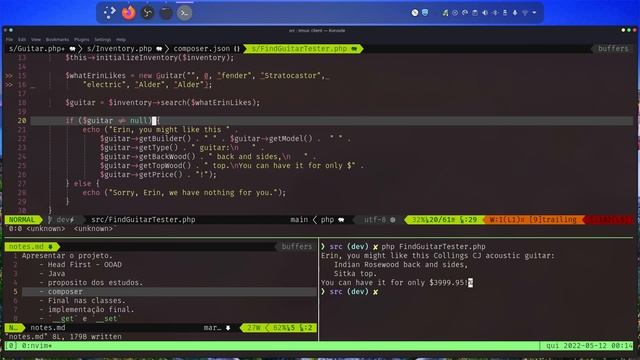This screenshot has height=360, width=640.
Task: Focus the Konsole terminal task icon
Action: [x=184, y=13]
